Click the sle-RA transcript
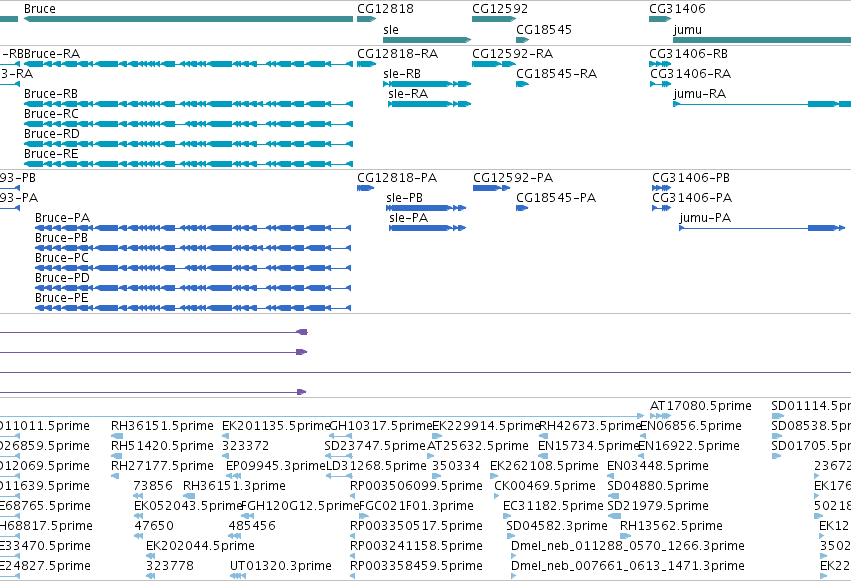 tap(429, 104)
